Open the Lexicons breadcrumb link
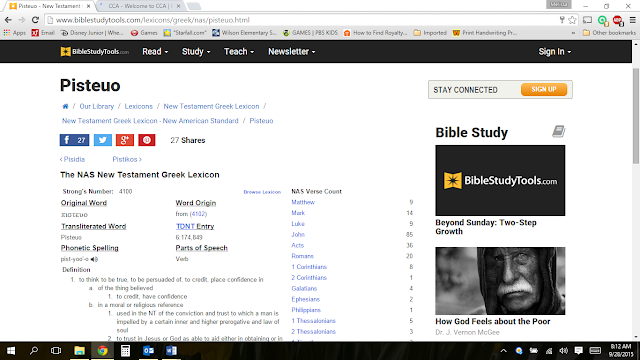640x360 pixels. [138, 106]
